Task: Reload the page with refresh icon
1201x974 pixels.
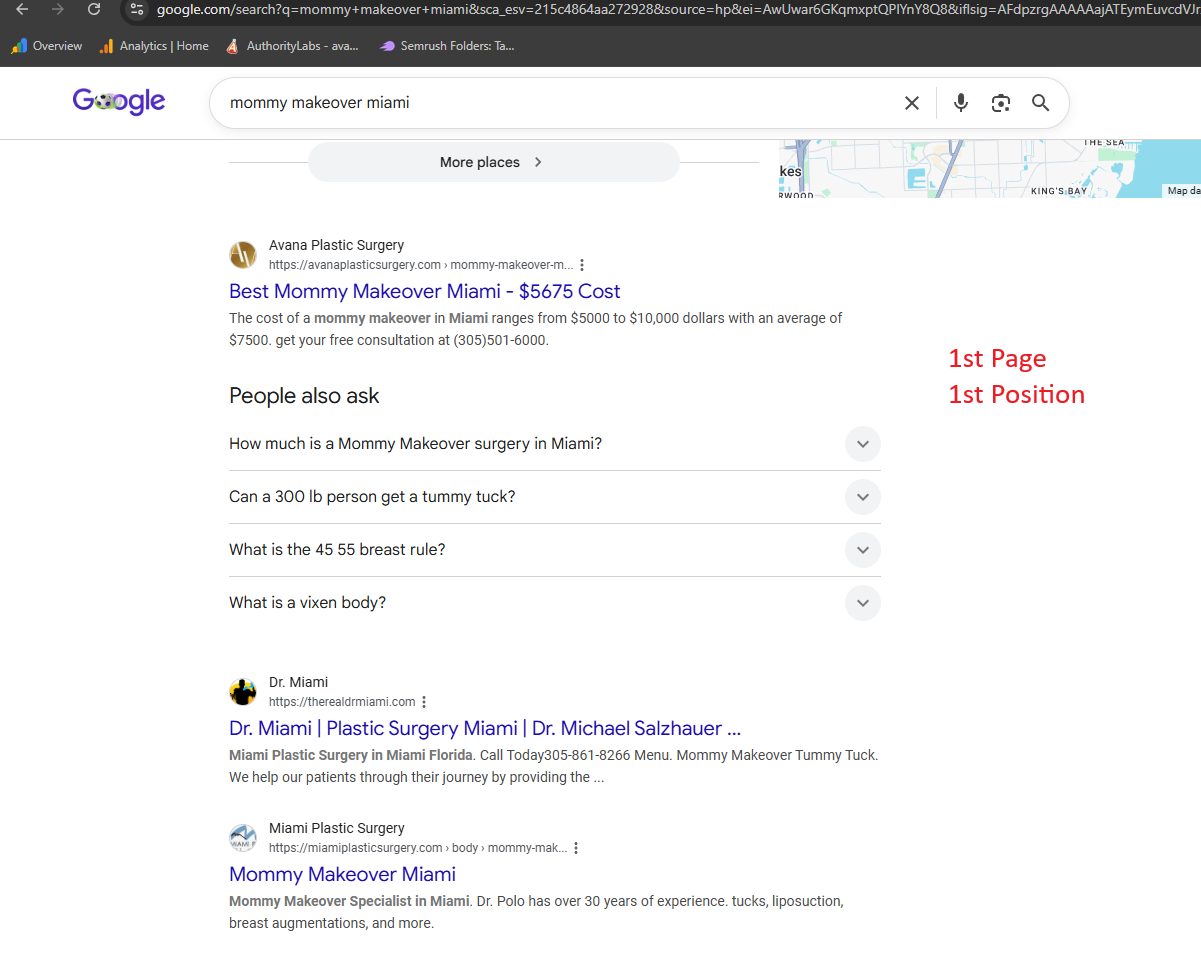Action: tap(94, 9)
